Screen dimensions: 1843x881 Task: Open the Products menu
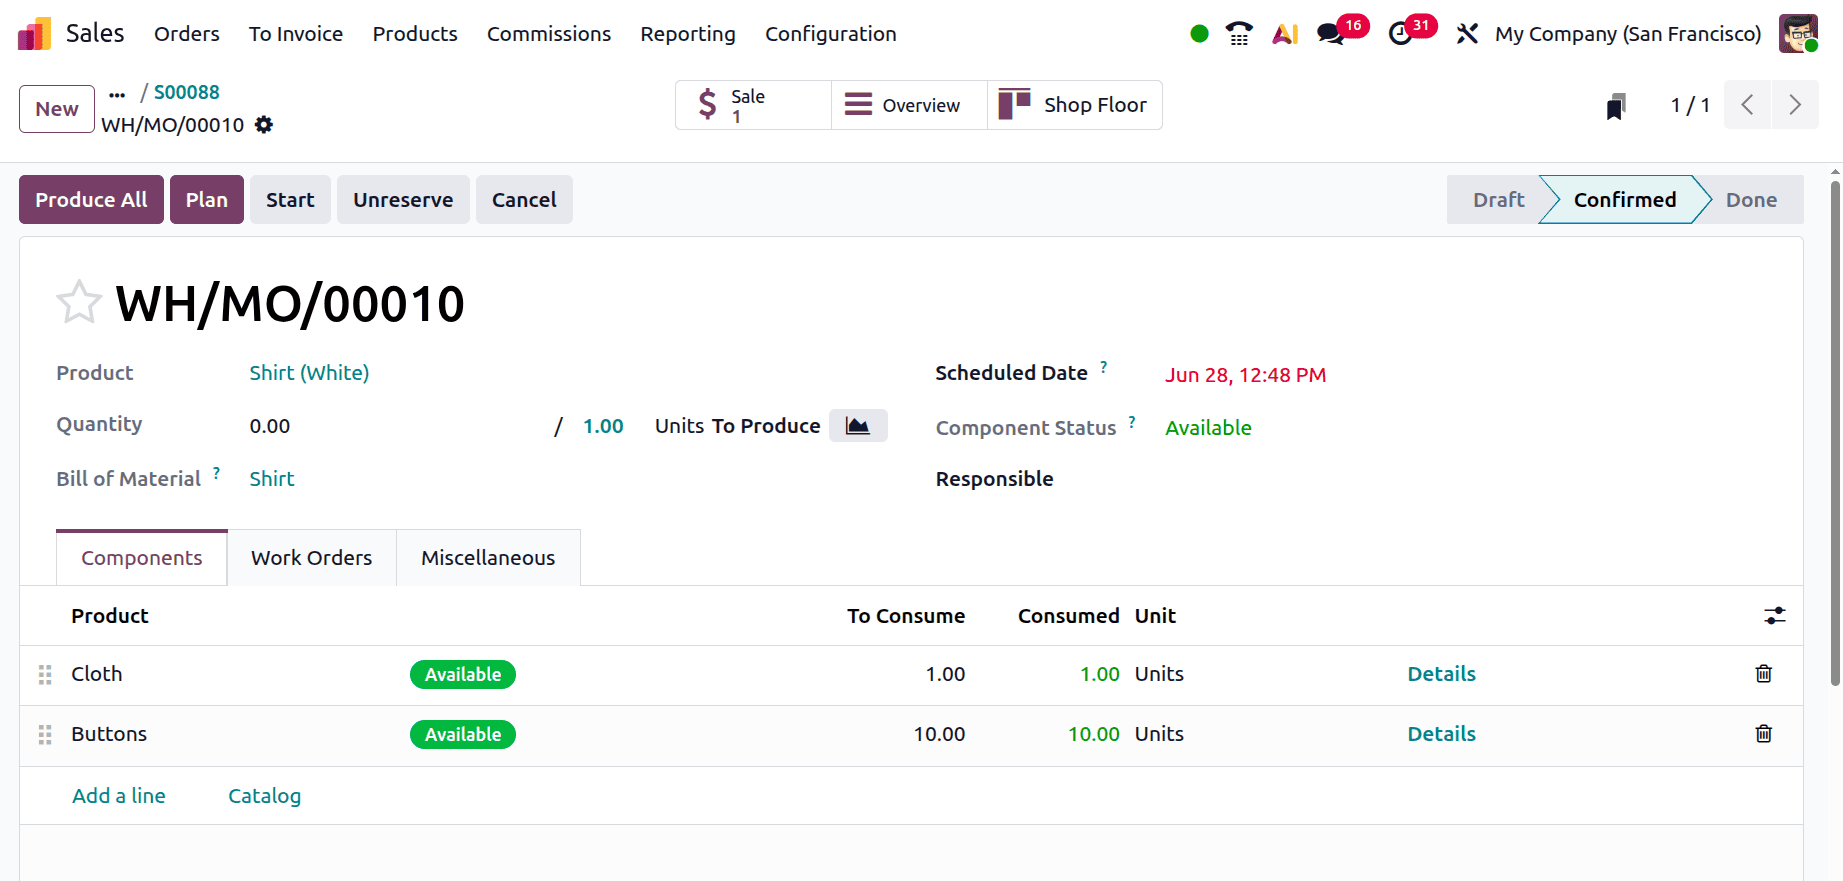point(415,34)
